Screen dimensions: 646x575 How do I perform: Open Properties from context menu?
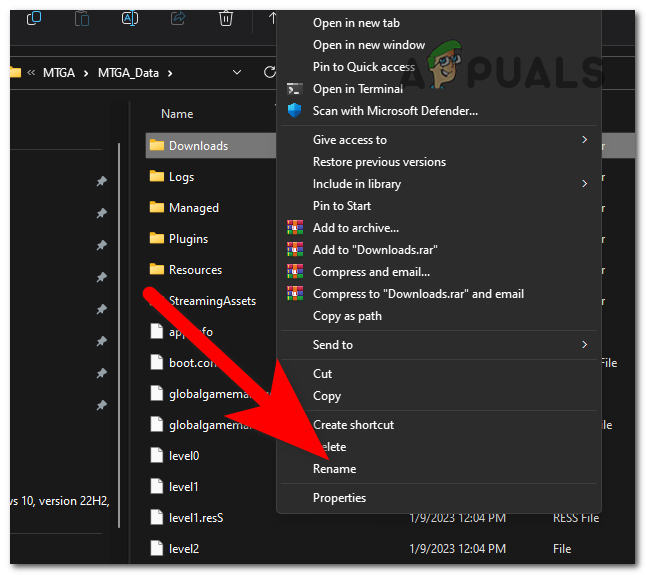click(x=439, y=498)
